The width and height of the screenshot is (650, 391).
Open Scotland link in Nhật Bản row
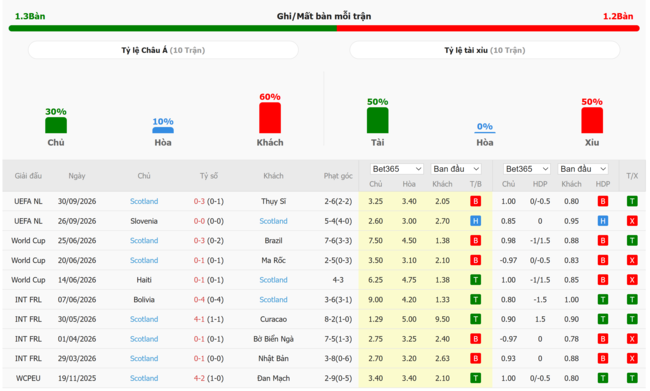144,358
